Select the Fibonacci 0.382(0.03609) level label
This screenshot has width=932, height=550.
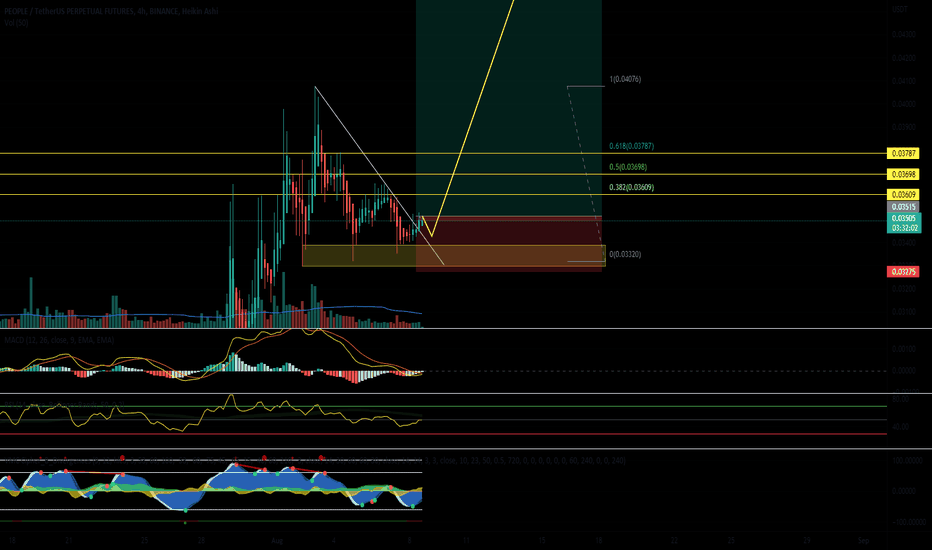[x=631, y=187]
